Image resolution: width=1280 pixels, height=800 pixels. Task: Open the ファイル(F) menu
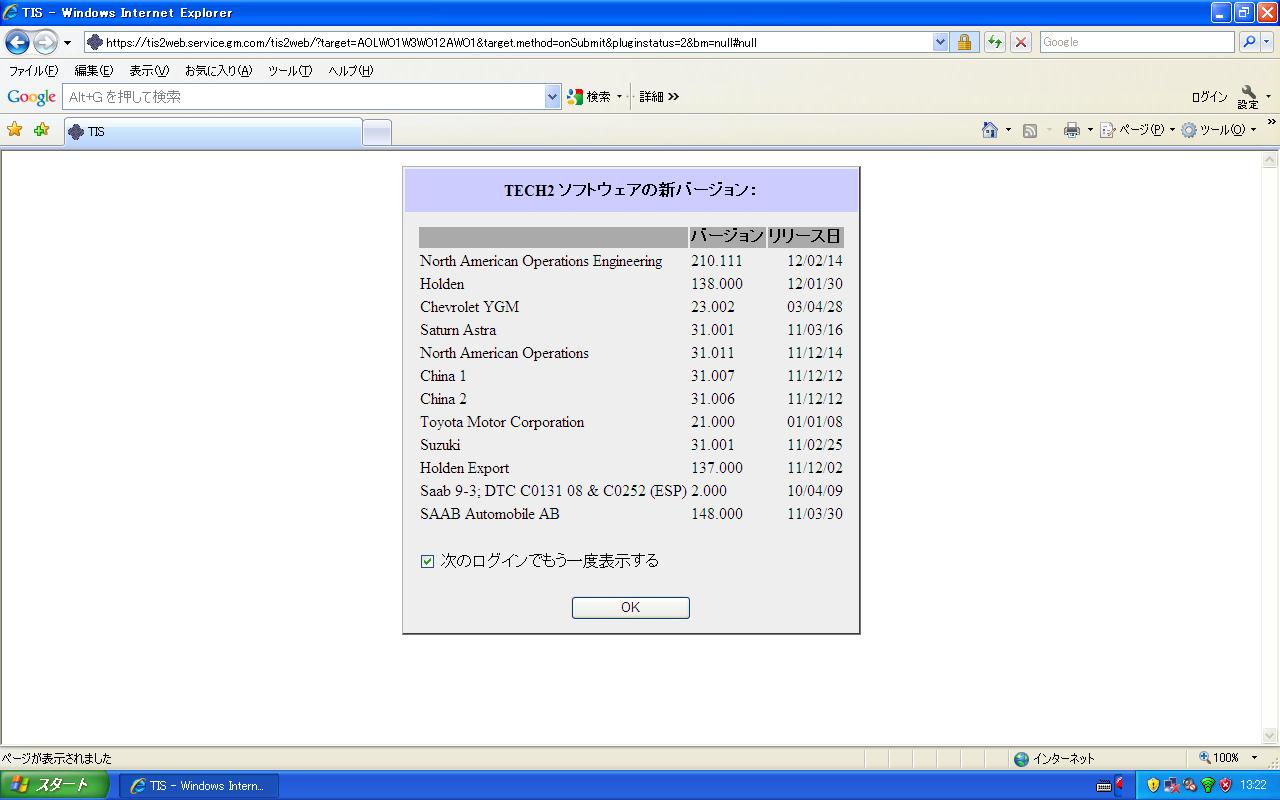33,71
